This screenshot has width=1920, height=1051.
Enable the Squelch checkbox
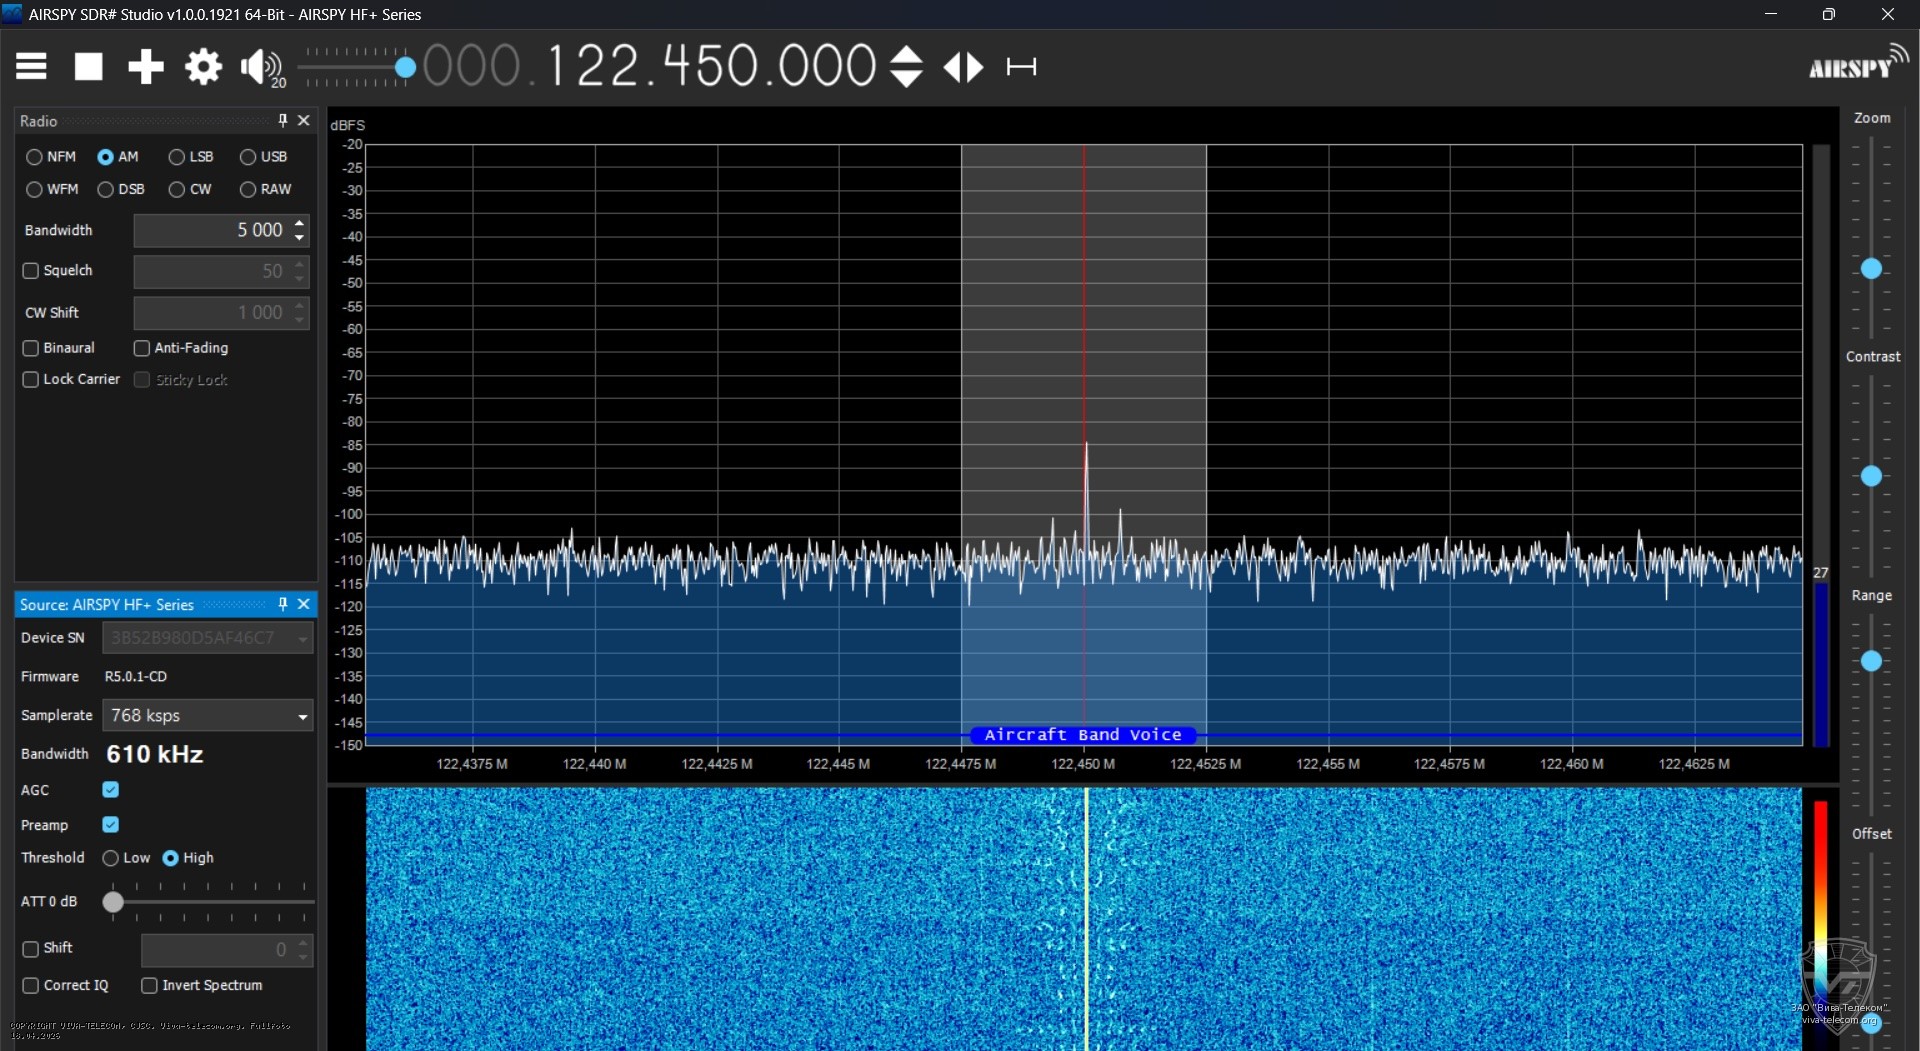[x=30, y=271]
